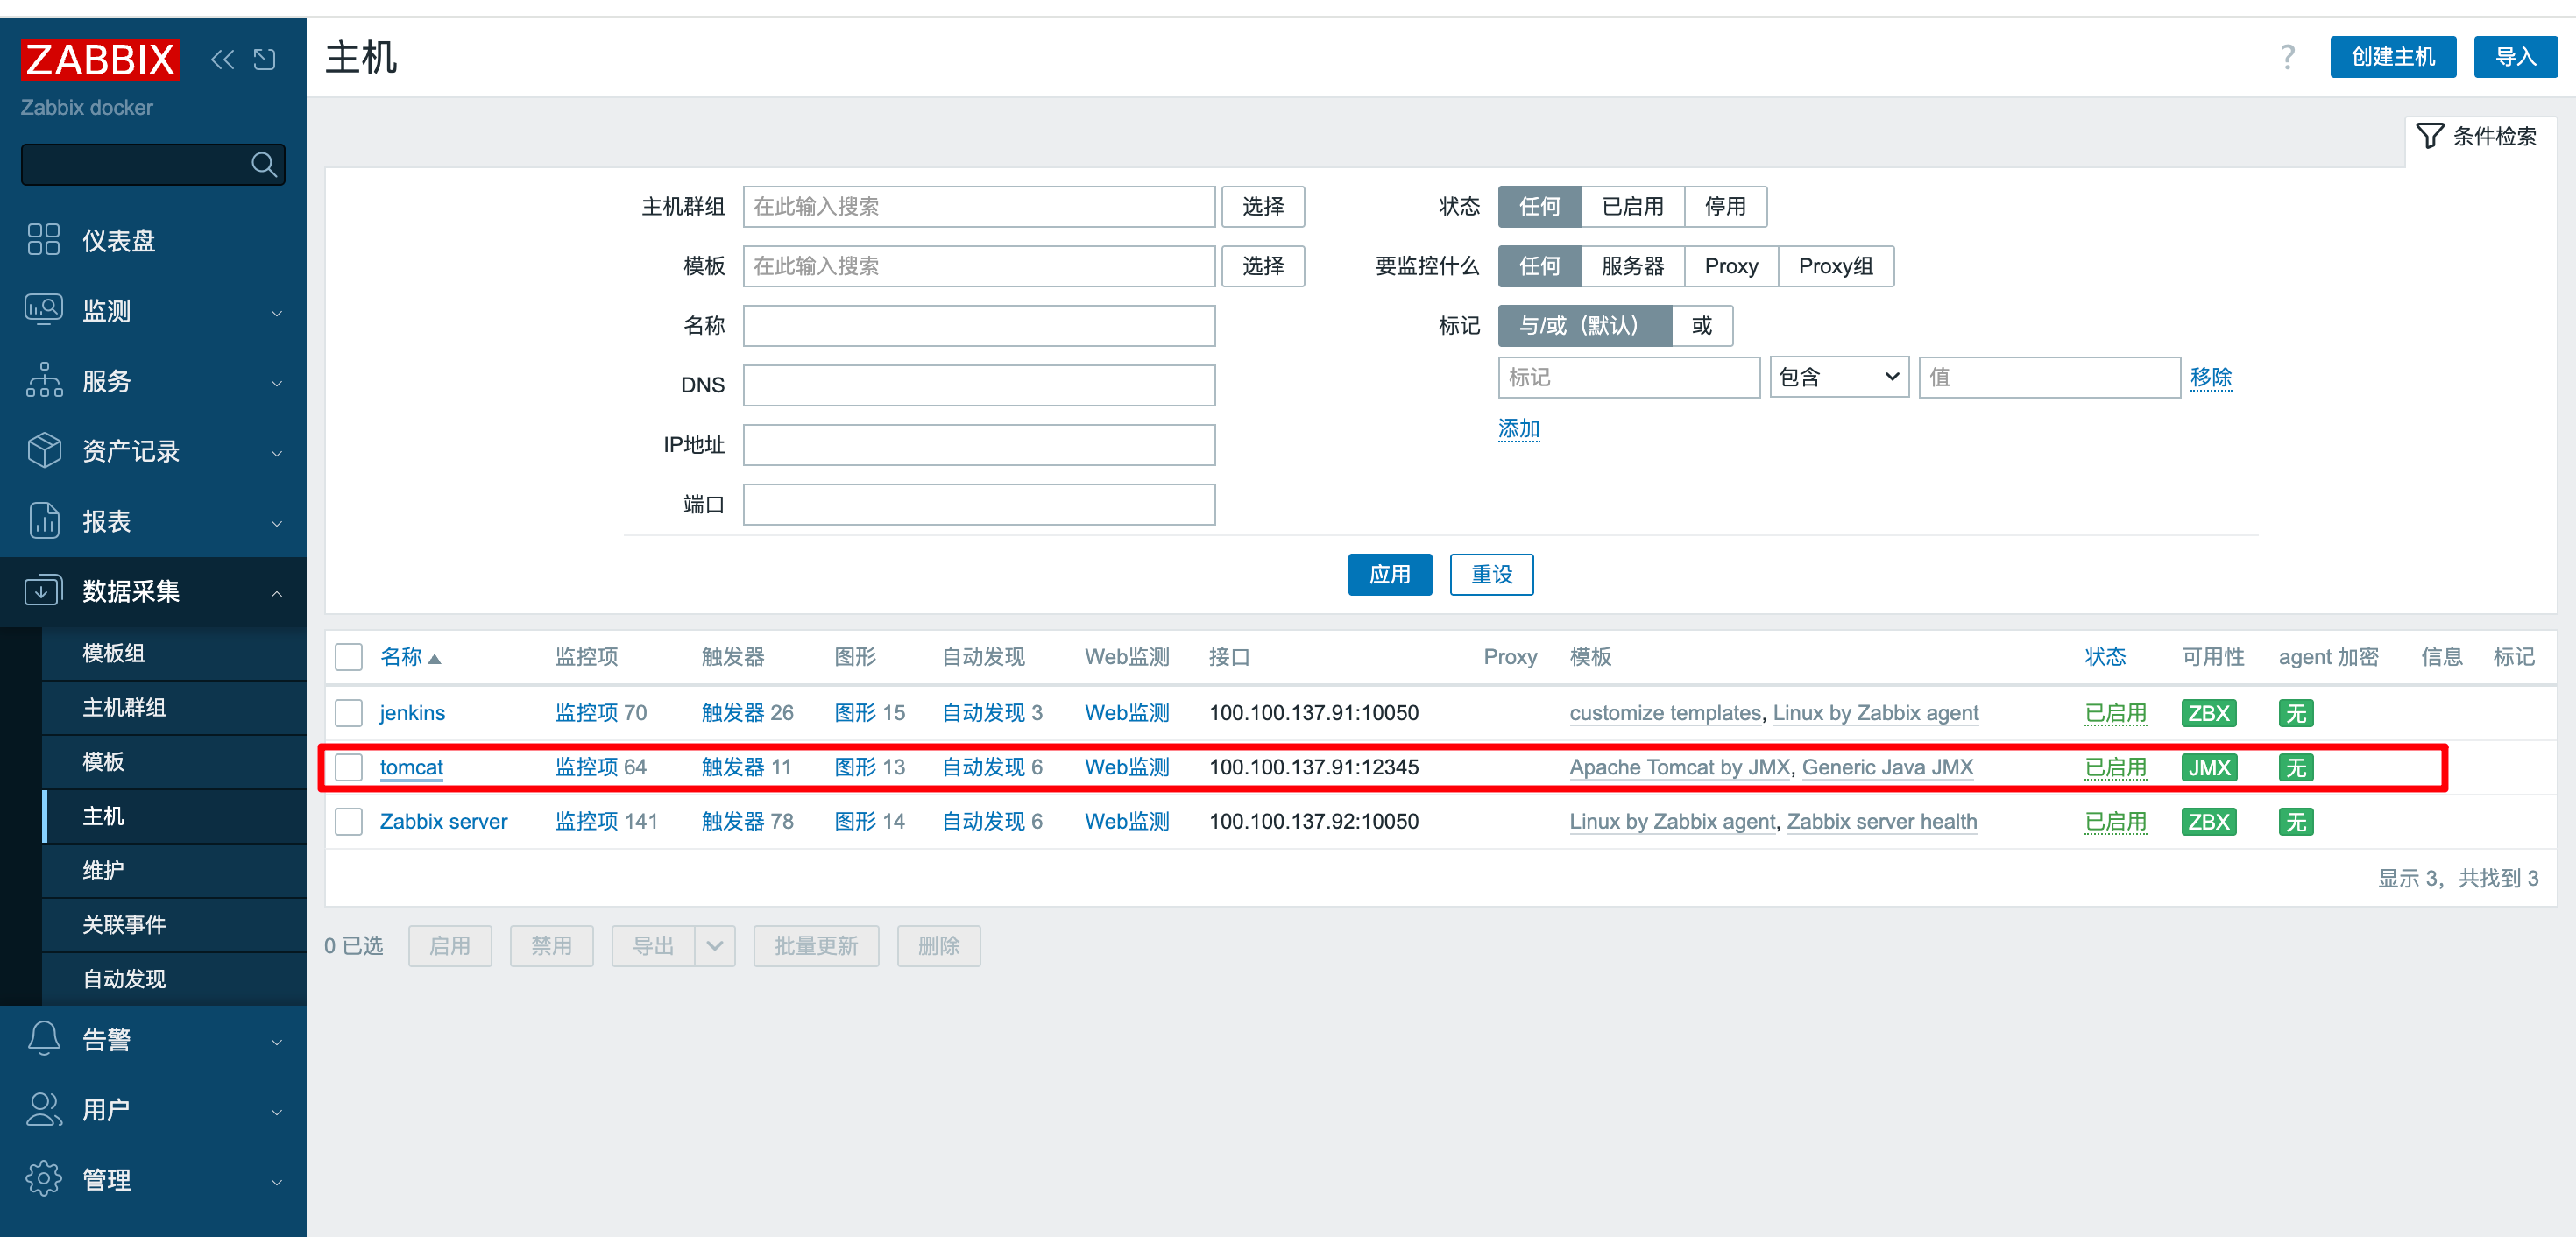This screenshot has height=1237, width=2576.
Task: Click ZBX availability badge for Zabbix server
Action: pos(2208,821)
